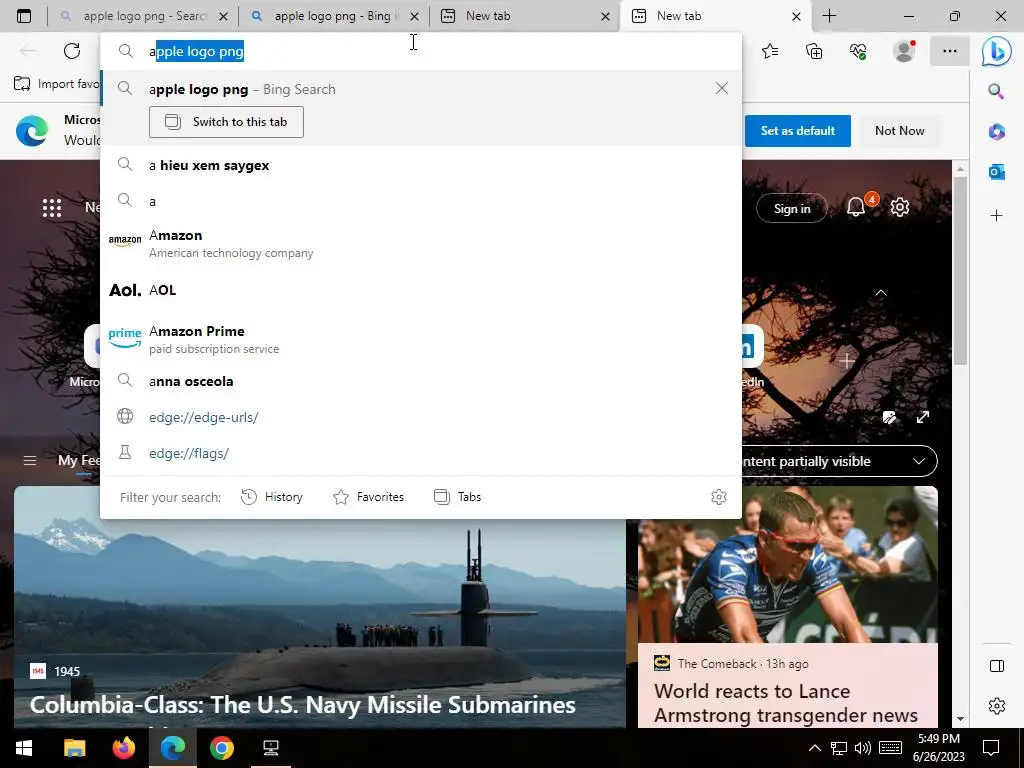Launch Firefox from taskbar
This screenshot has height=768, width=1024.
tap(123, 748)
